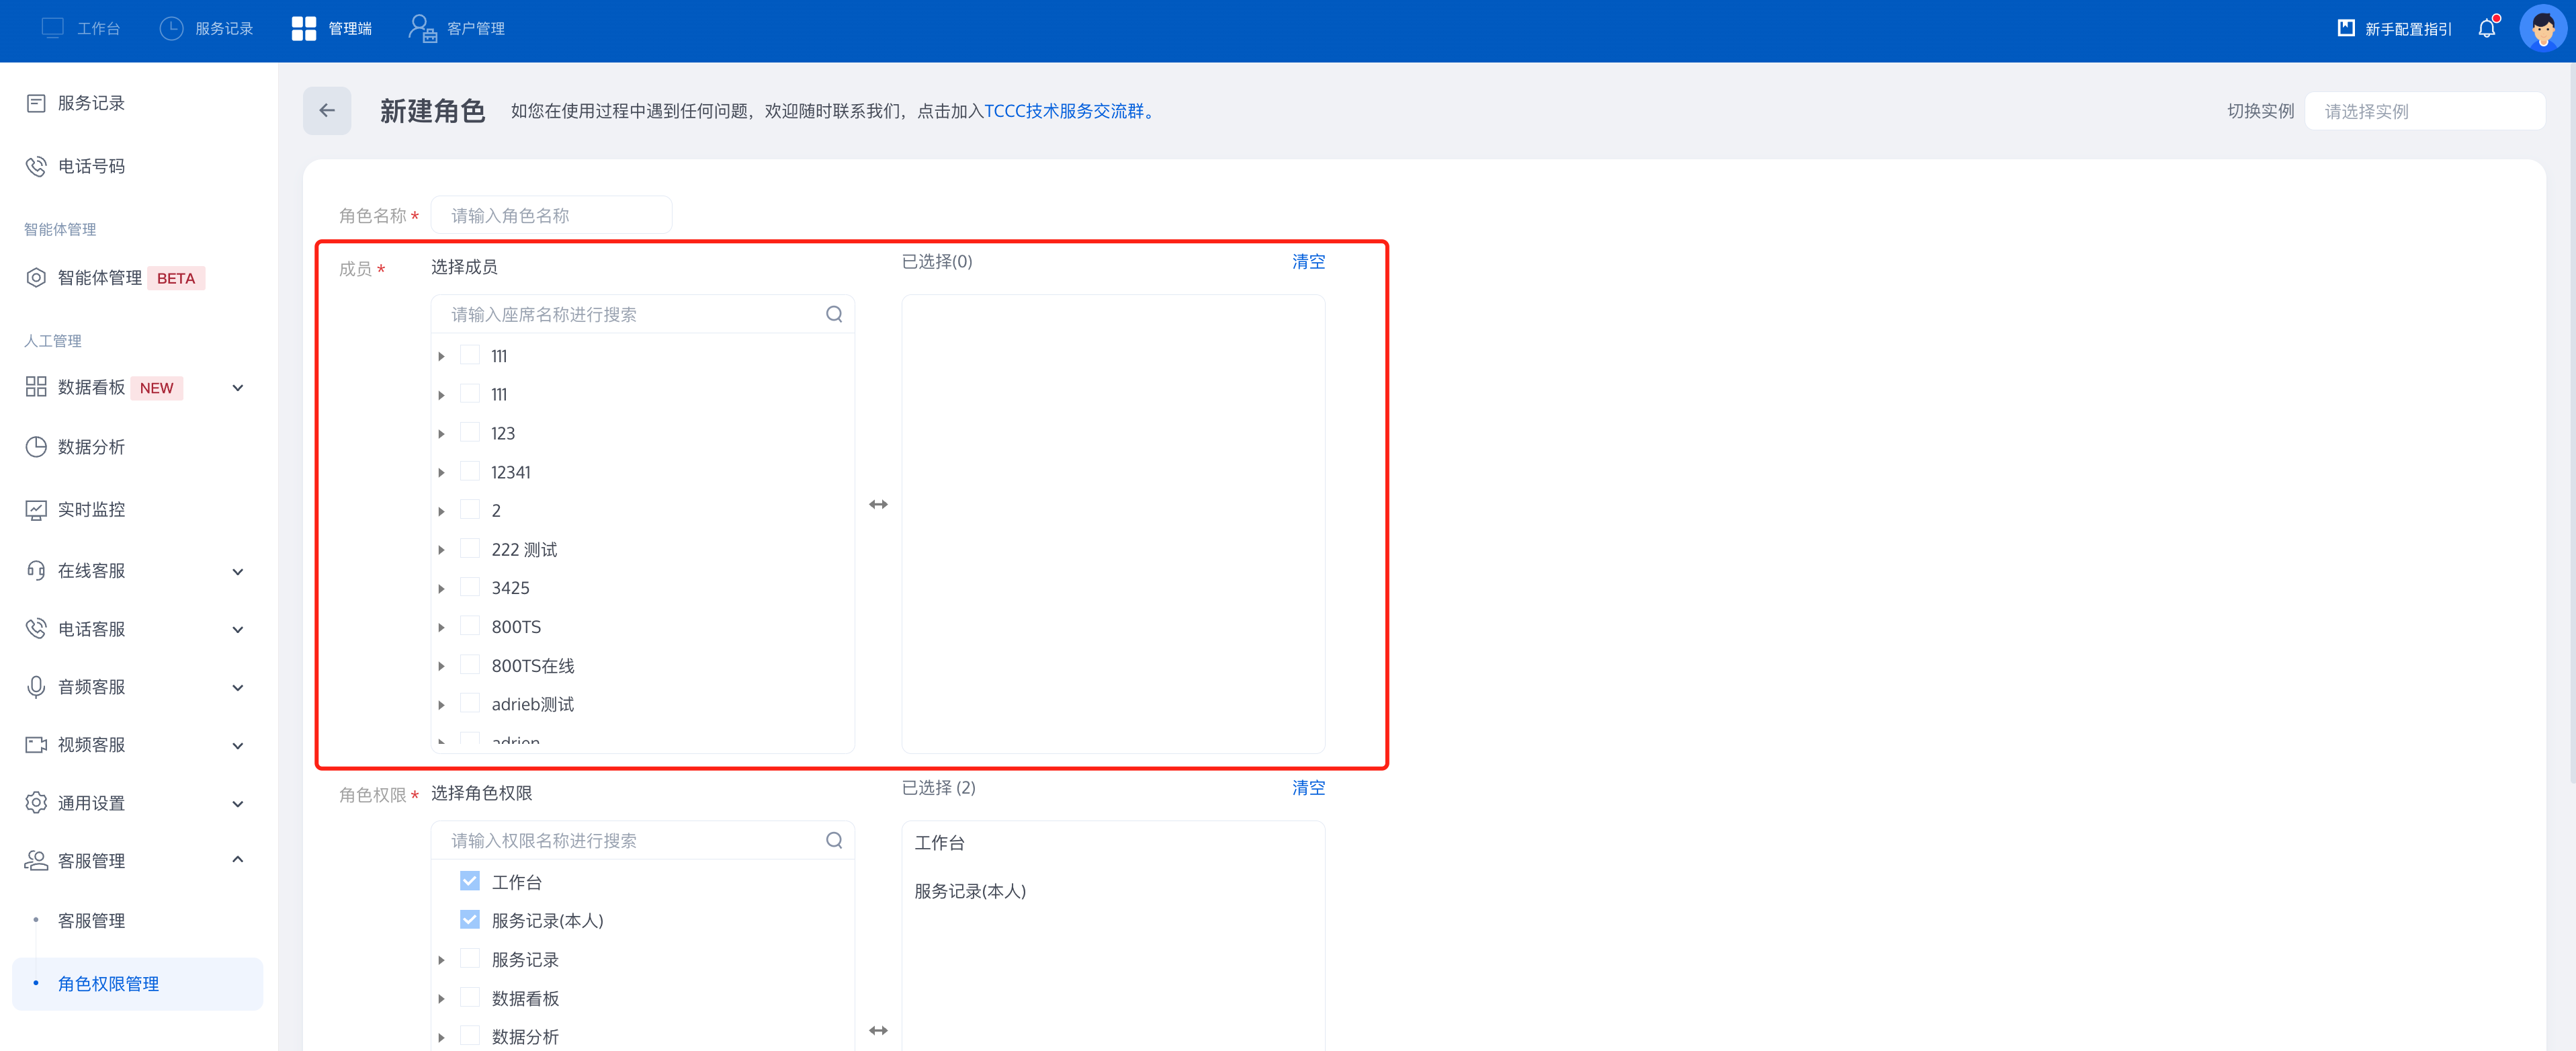Click the 数据看板 dashboard icon
This screenshot has width=2576, height=1051.
pos(36,387)
